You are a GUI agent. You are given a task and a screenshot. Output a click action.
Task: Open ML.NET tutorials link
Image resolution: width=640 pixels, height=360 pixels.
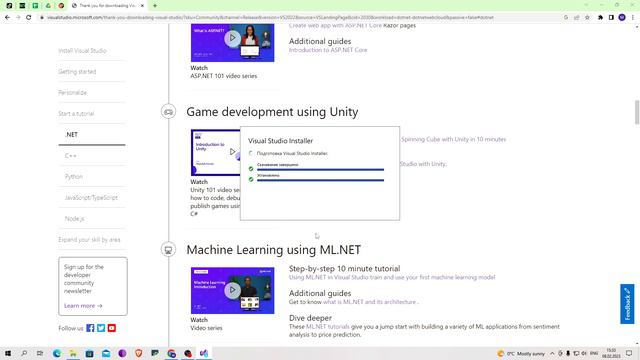328,327
